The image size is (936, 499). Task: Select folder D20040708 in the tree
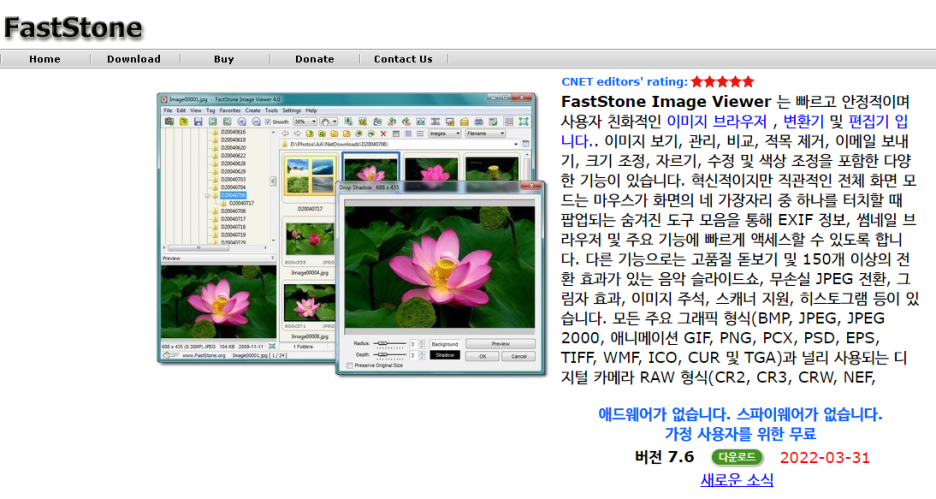pyautogui.click(x=233, y=211)
